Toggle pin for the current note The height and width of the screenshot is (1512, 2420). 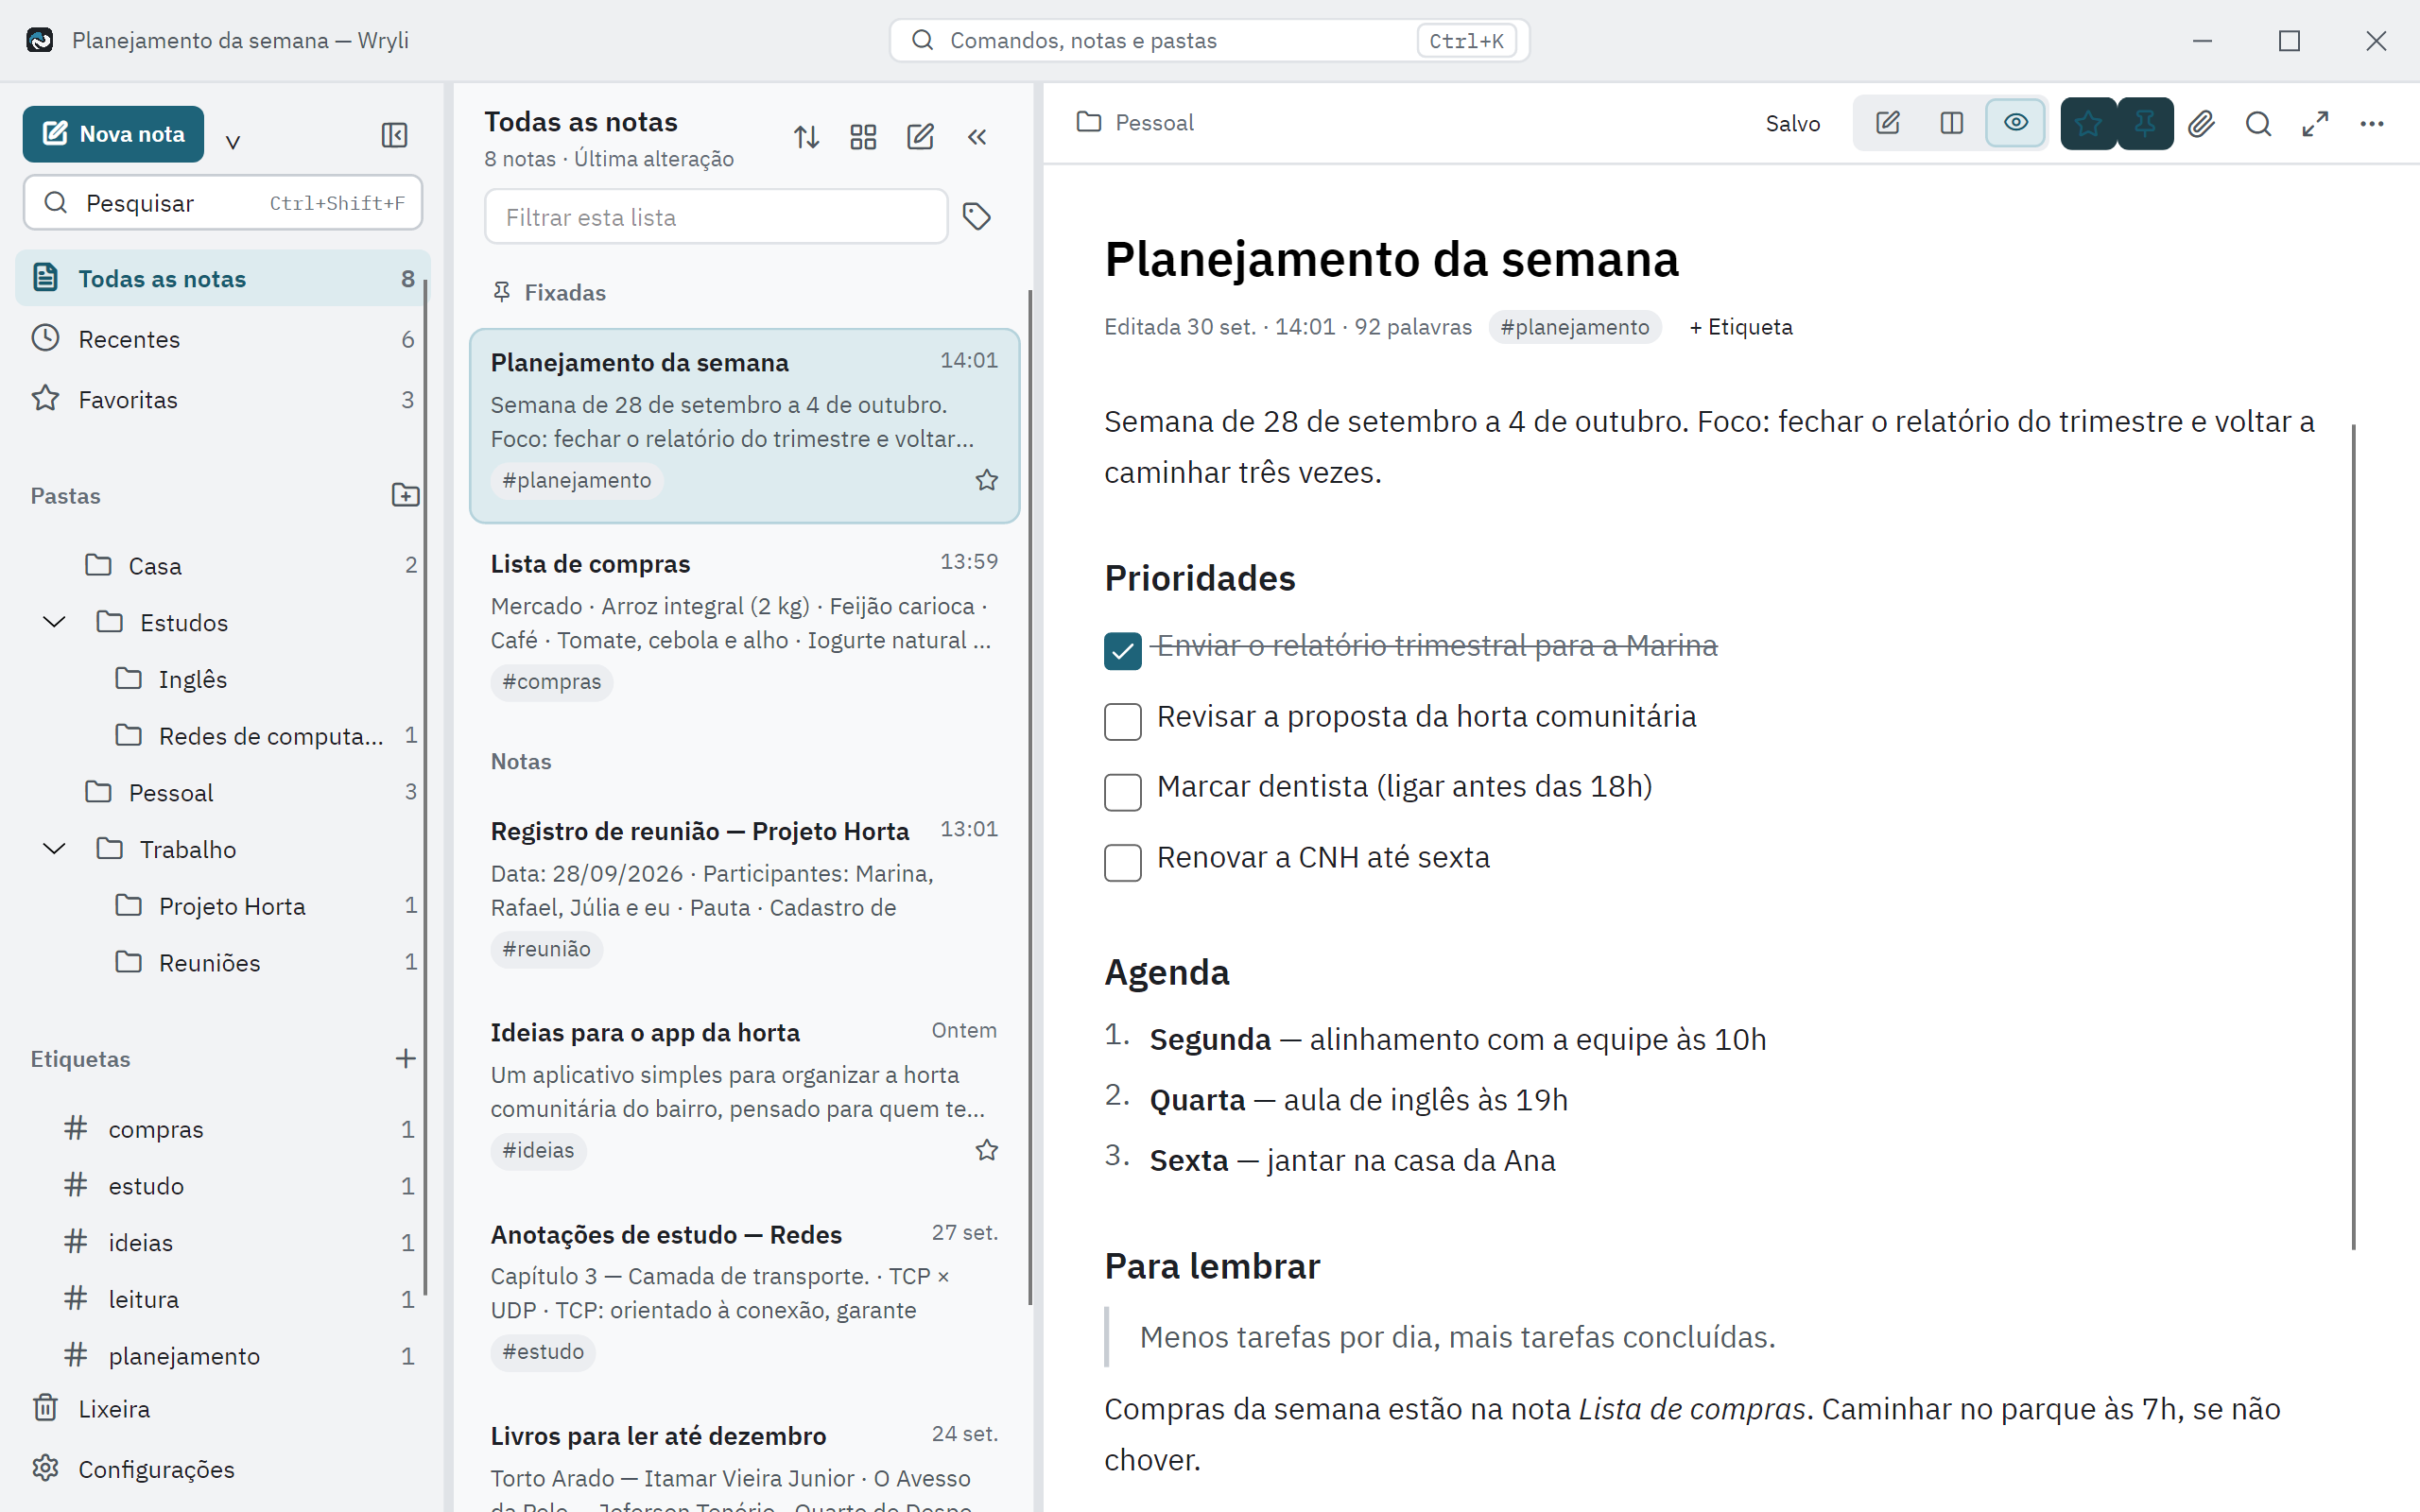coord(2145,124)
